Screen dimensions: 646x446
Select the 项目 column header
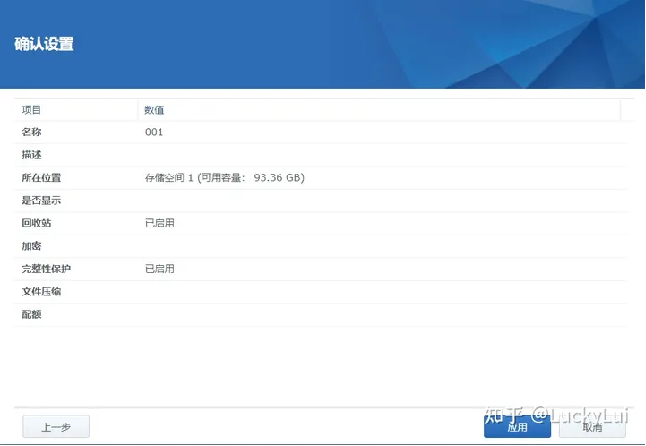(31, 110)
